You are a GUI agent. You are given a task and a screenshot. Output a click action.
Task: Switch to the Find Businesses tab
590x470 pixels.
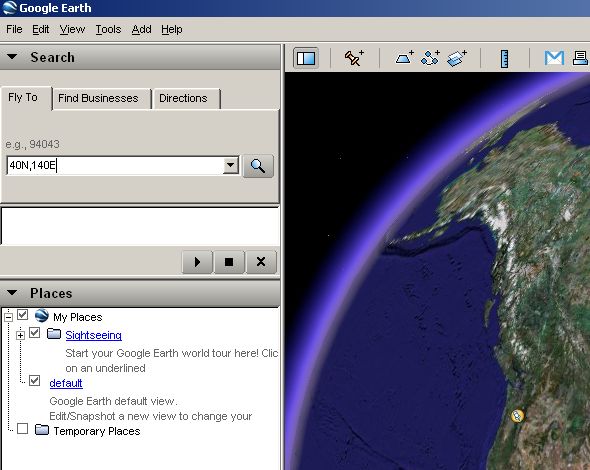(102, 99)
